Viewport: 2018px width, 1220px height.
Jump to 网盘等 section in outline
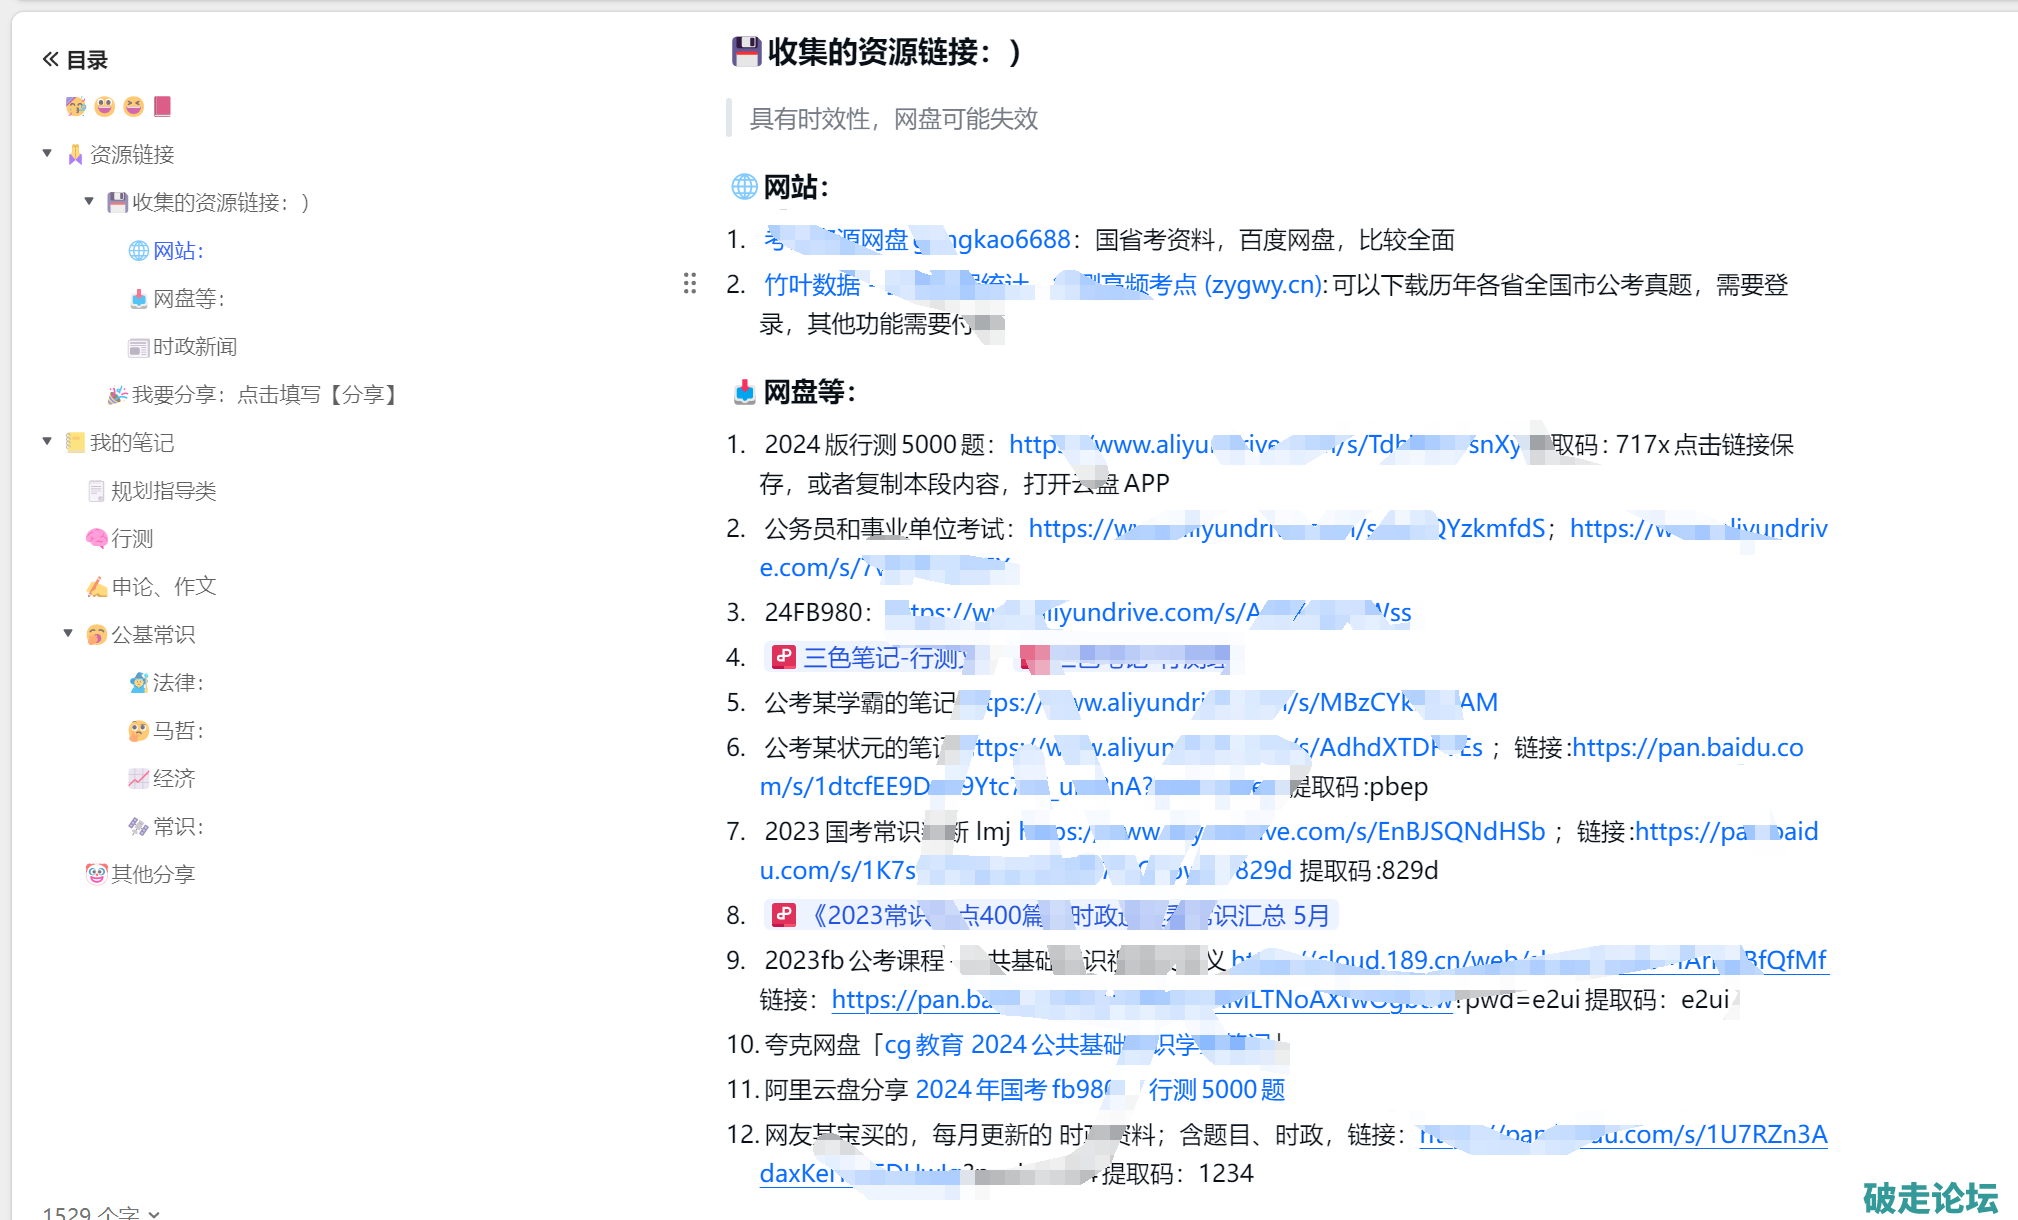point(188,298)
